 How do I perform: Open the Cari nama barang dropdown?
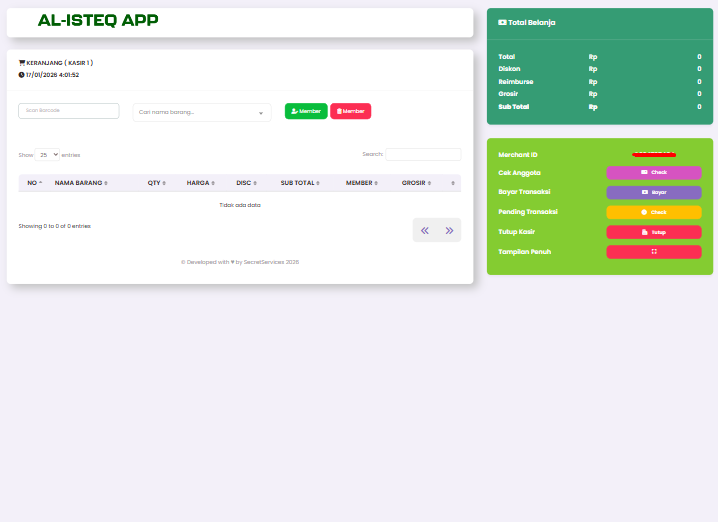tap(202, 112)
